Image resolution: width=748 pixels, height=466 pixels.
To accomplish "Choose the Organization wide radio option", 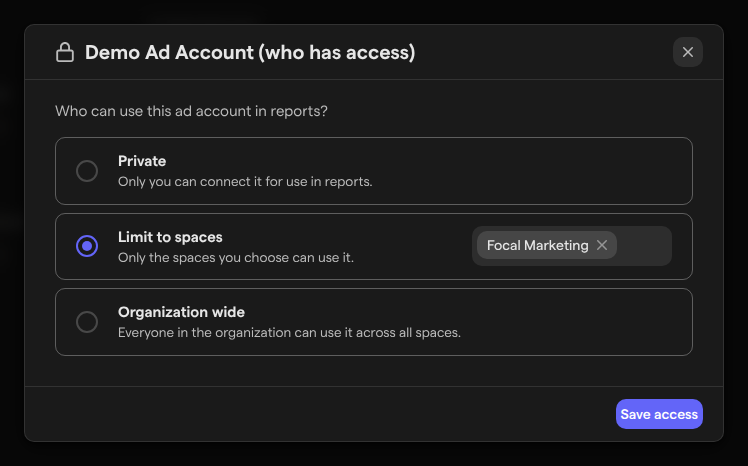I will pos(87,322).
